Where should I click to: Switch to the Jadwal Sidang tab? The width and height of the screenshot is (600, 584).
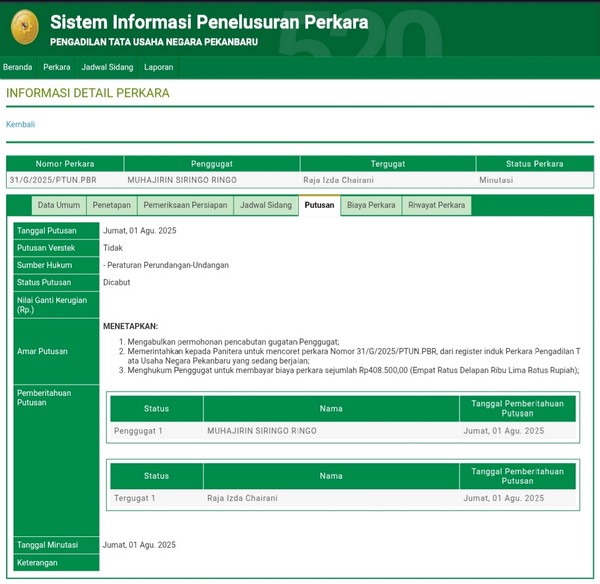[266, 205]
